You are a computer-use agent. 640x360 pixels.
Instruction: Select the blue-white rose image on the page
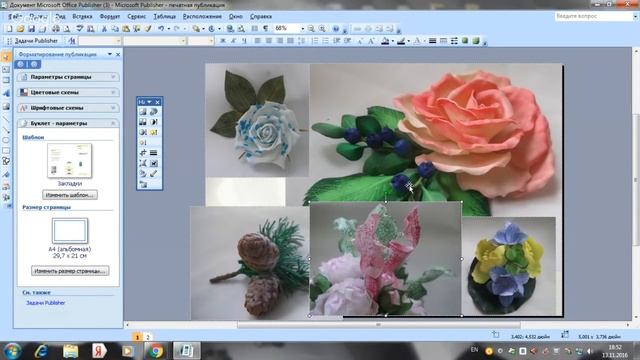[x=257, y=120]
